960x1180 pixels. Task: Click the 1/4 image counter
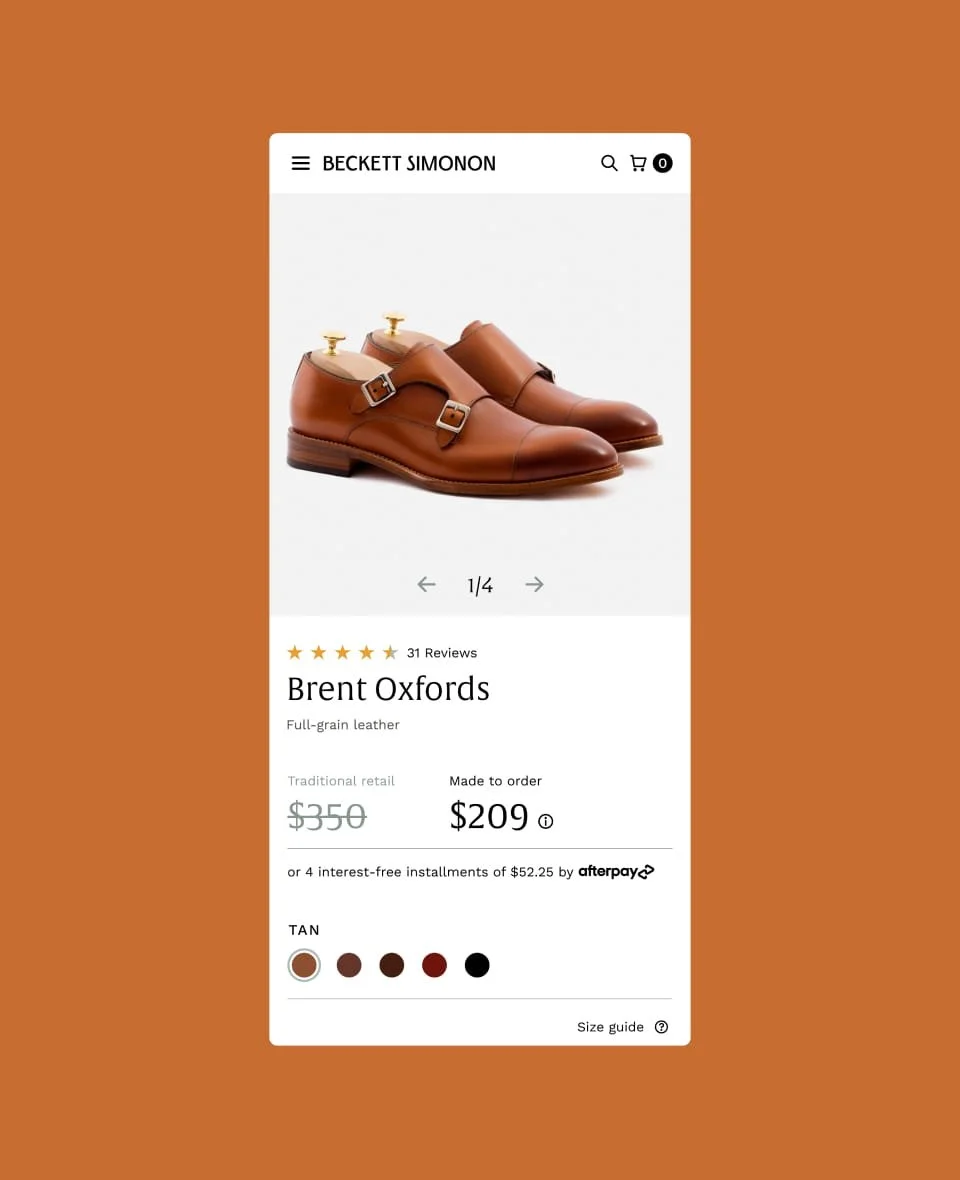(x=480, y=585)
